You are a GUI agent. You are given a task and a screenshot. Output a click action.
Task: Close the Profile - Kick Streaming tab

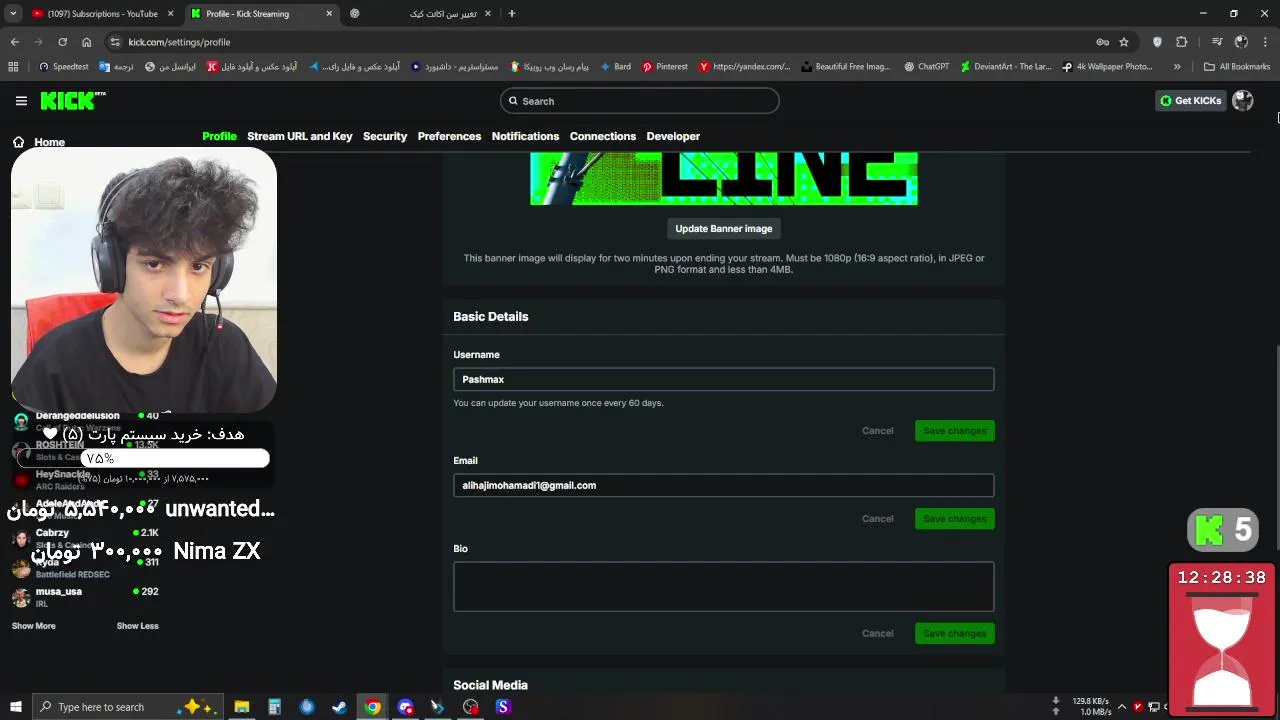[330, 14]
